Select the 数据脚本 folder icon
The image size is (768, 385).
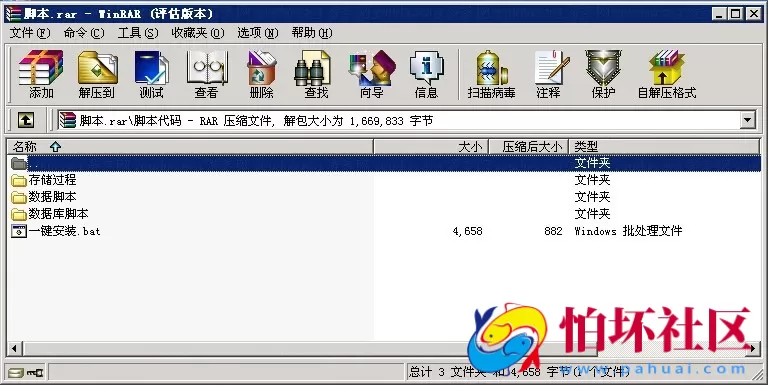(19, 197)
